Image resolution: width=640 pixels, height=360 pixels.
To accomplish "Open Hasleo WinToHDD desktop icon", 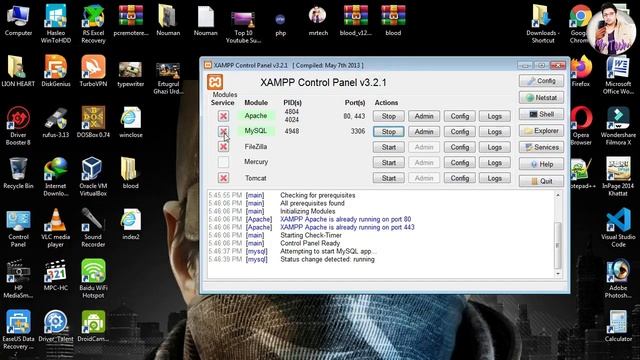I will point(56,24).
